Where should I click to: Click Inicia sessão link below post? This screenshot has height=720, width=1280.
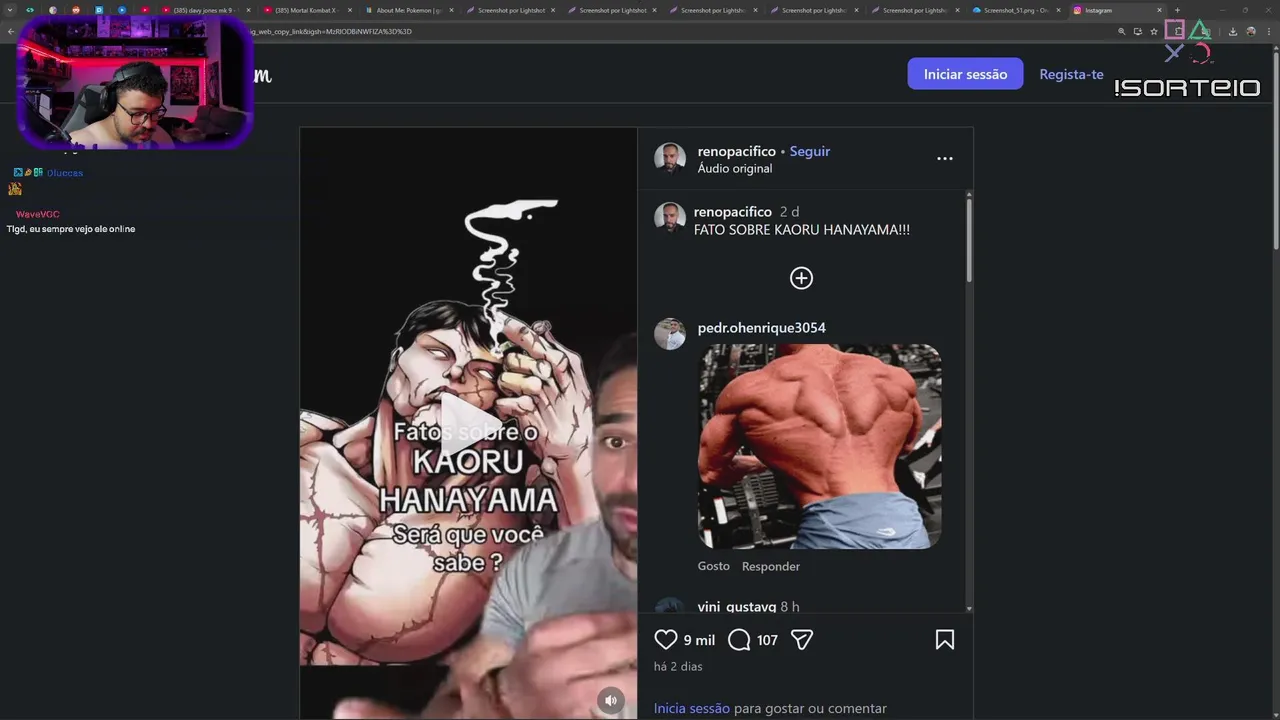[692, 708]
